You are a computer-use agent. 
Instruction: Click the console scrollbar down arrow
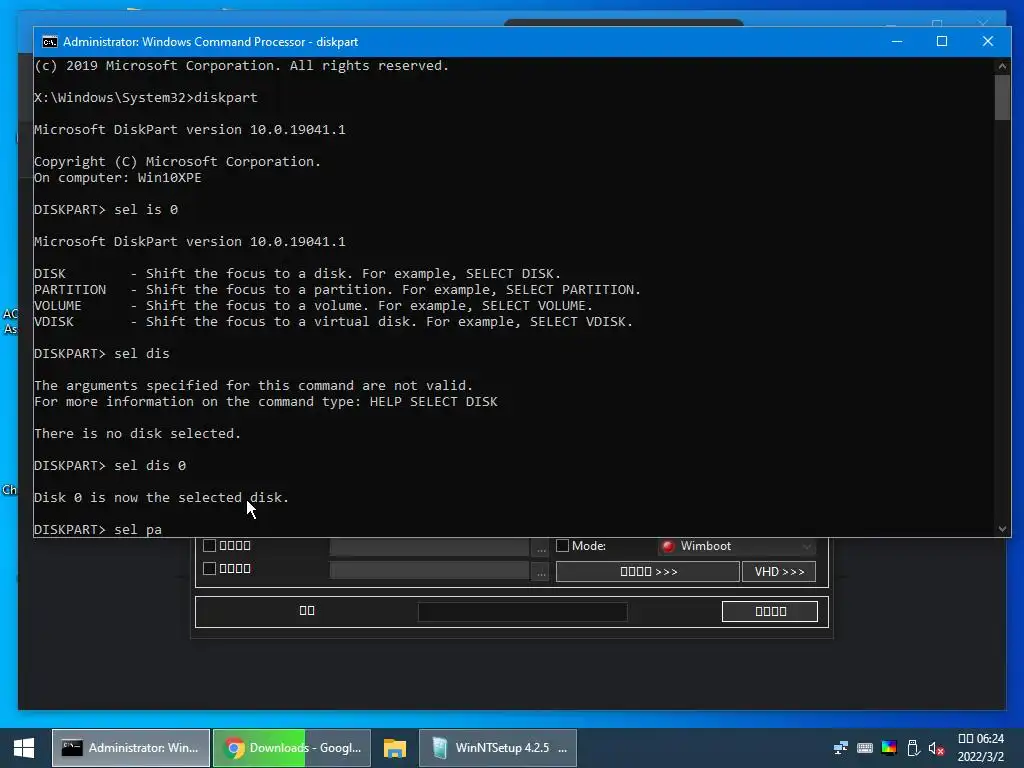[x=1002, y=529]
